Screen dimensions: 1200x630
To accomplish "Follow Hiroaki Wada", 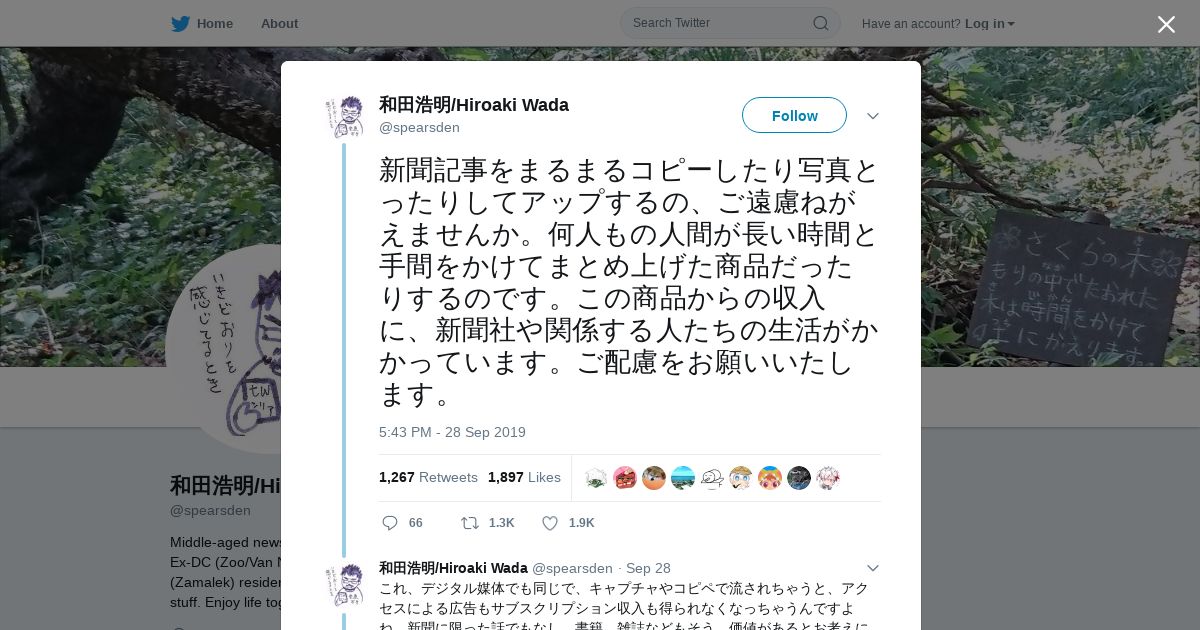I will (x=794, y=115).
